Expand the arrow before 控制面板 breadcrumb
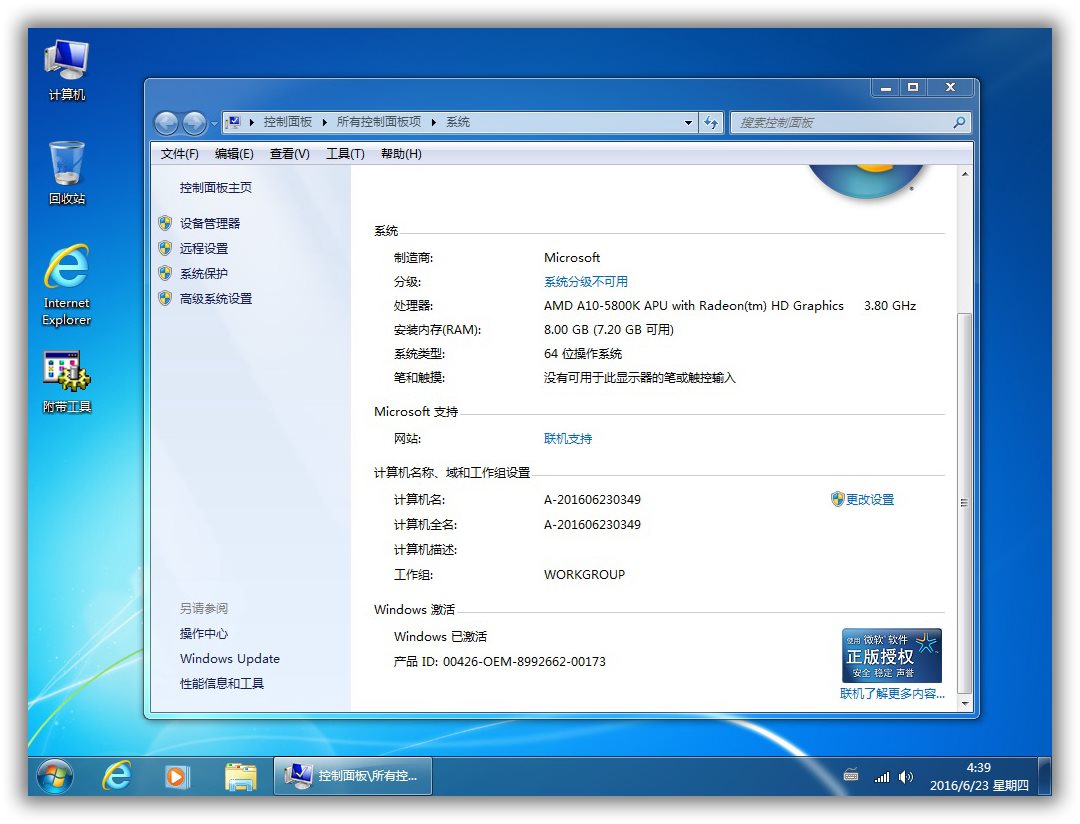 (252, 123)
